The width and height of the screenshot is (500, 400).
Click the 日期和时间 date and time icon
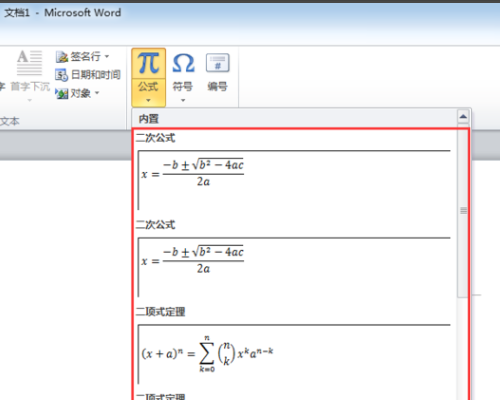coord(62,75)
